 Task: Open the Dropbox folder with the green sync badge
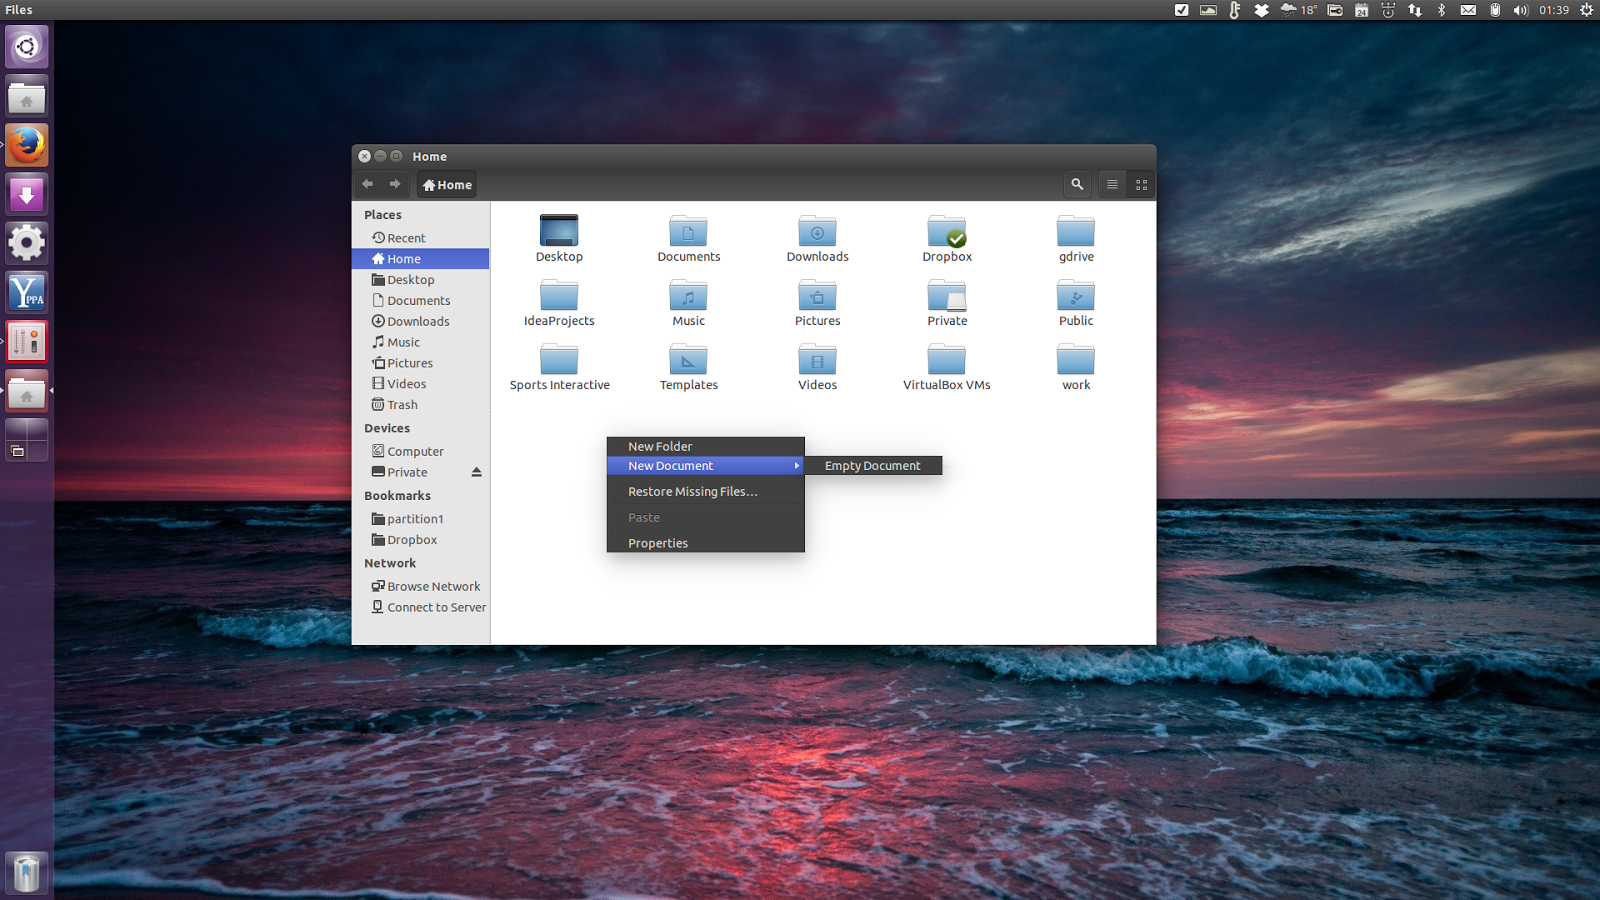946,232
